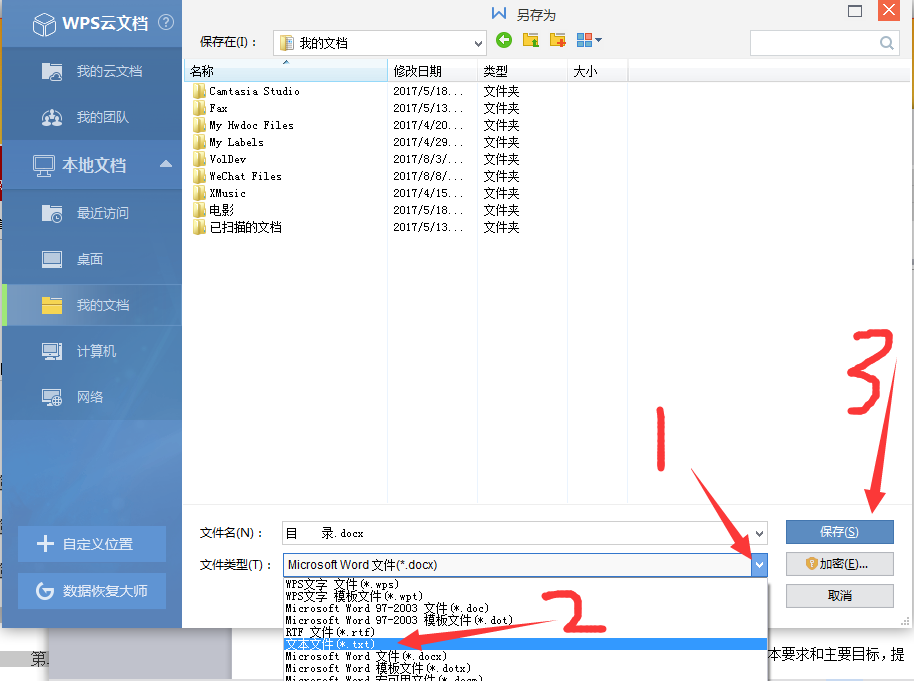Click the 加密(E)... button
The width and height of the screenshot is (914, 681).
click(839, 564)
